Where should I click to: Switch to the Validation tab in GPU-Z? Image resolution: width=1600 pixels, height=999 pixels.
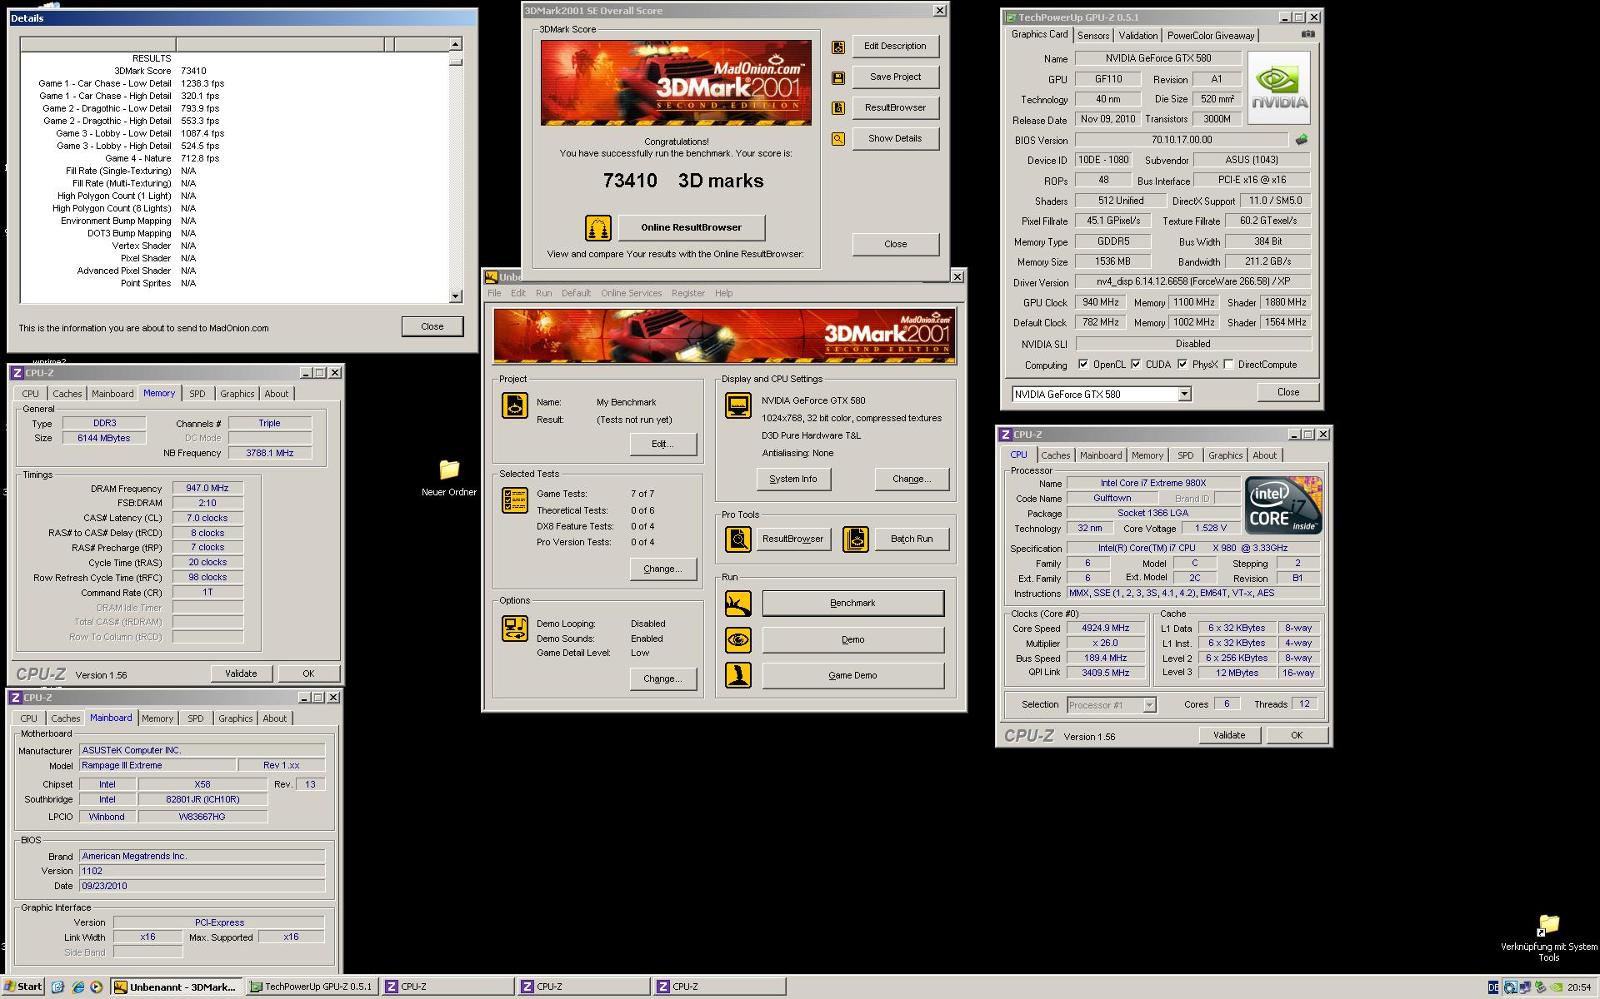[1138, 35]
